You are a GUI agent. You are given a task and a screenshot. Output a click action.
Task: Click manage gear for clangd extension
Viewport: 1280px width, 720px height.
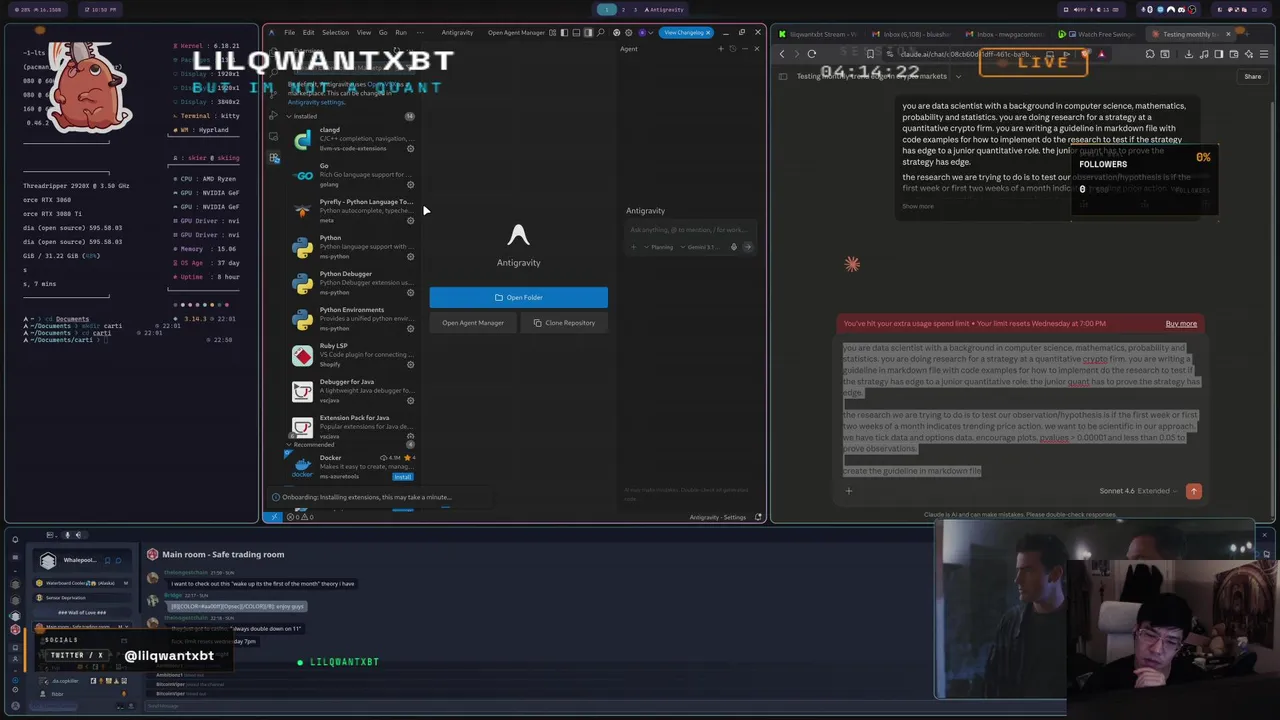410,148
